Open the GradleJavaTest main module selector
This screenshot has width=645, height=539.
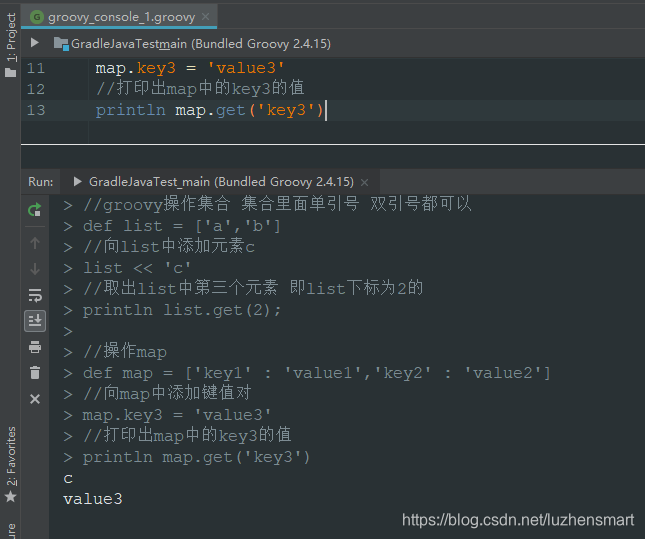[x=192, y=44]
